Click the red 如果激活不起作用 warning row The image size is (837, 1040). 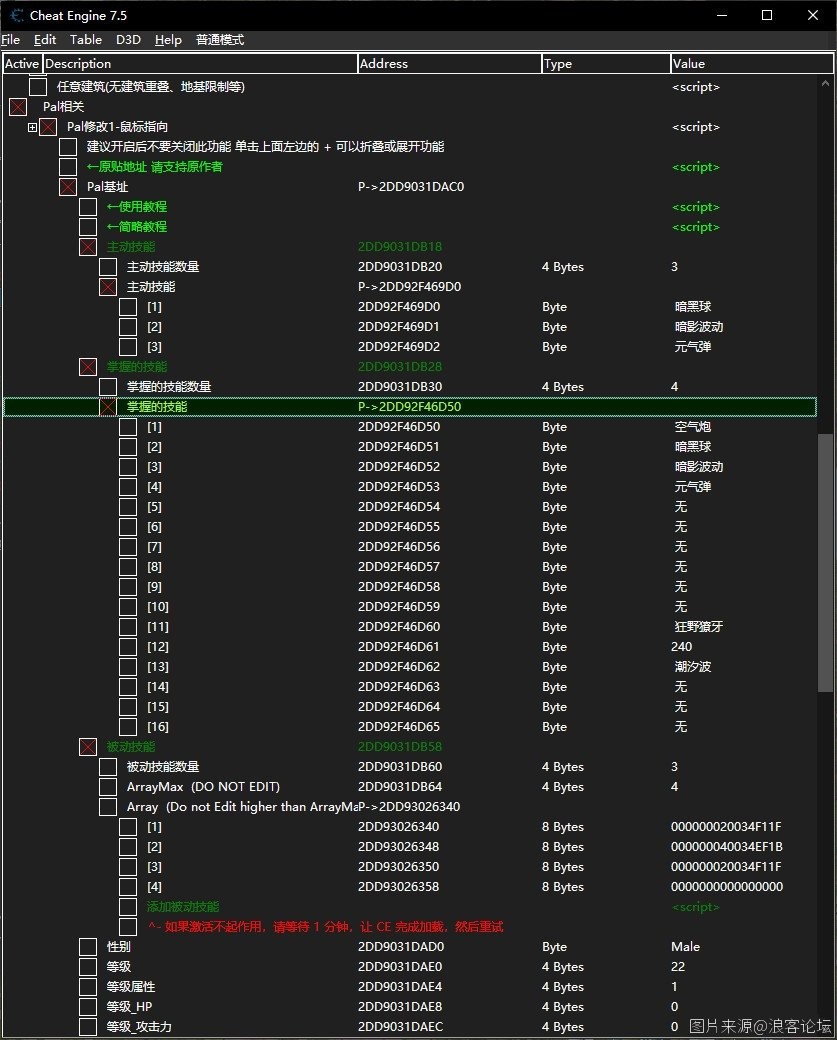pyautogui.click(x=326, y=927)
